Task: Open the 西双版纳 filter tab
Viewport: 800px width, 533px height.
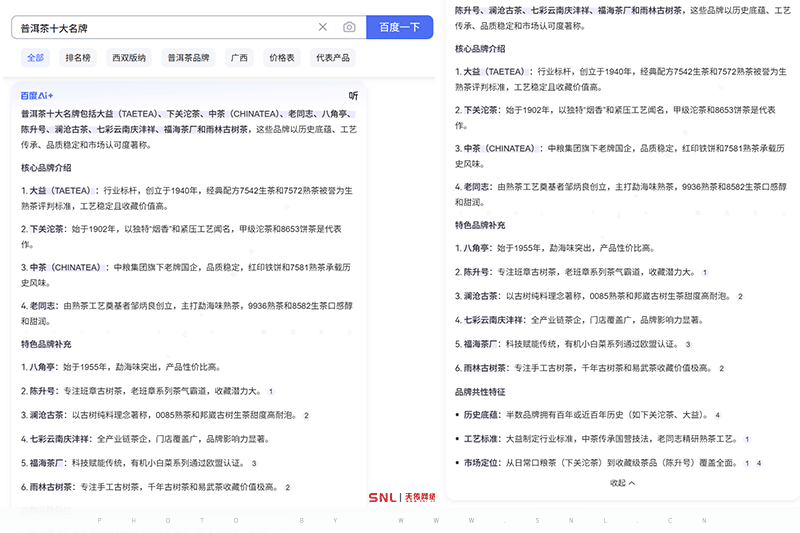Action: pyautogui.click(x=129, y=58)
